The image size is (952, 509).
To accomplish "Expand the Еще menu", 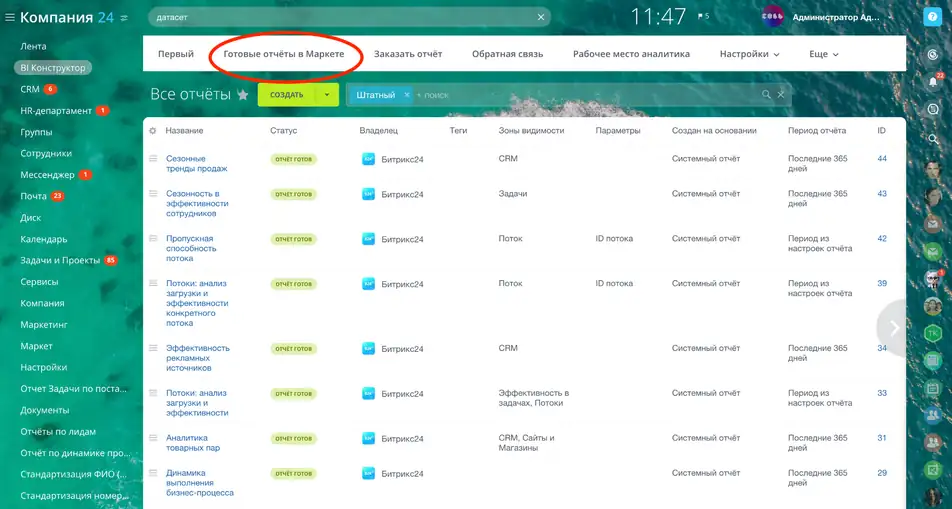I will point(823,54).
